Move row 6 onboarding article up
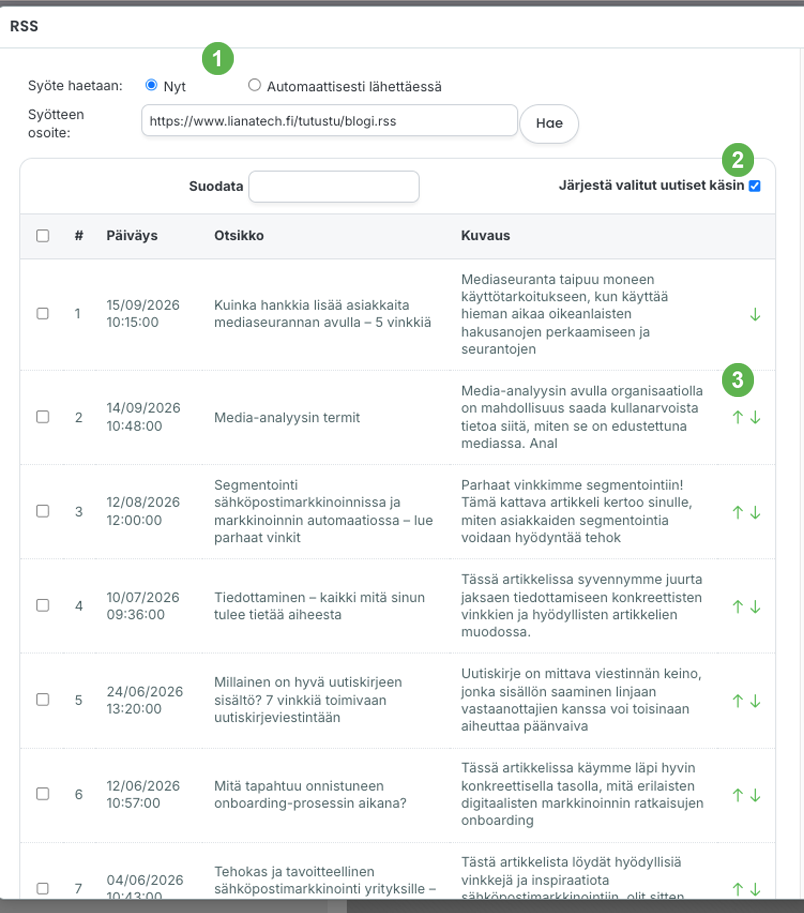This screenshot has width=804, height=913. coord(738,795)
